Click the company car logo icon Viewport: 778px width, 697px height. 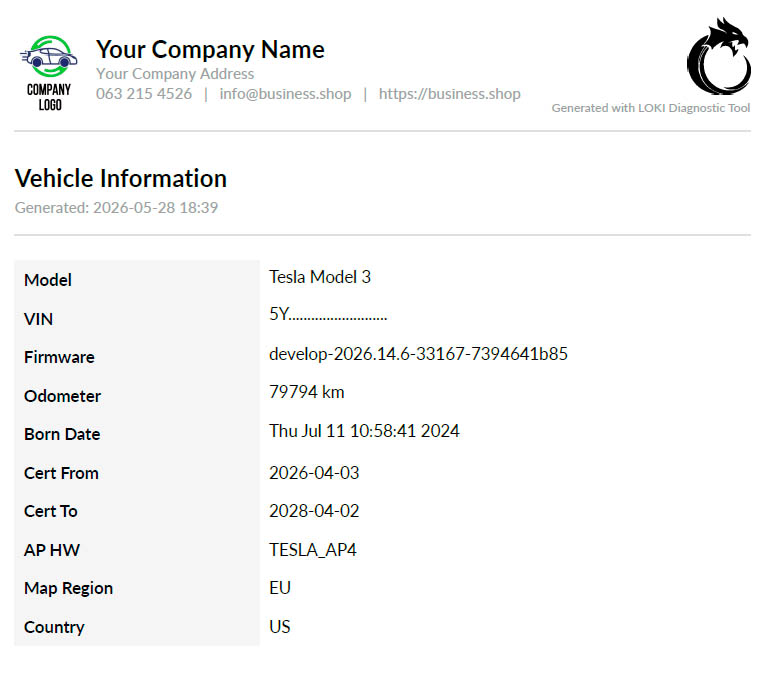[49, 73]
